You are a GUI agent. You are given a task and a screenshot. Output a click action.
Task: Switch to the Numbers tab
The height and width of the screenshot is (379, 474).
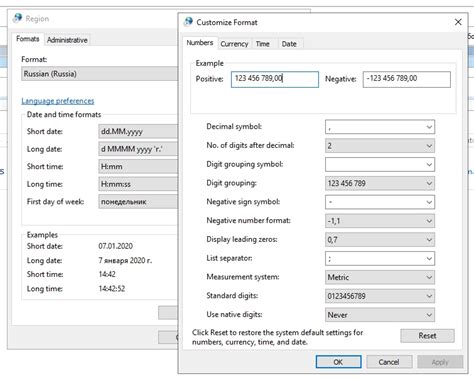point(199,43)
